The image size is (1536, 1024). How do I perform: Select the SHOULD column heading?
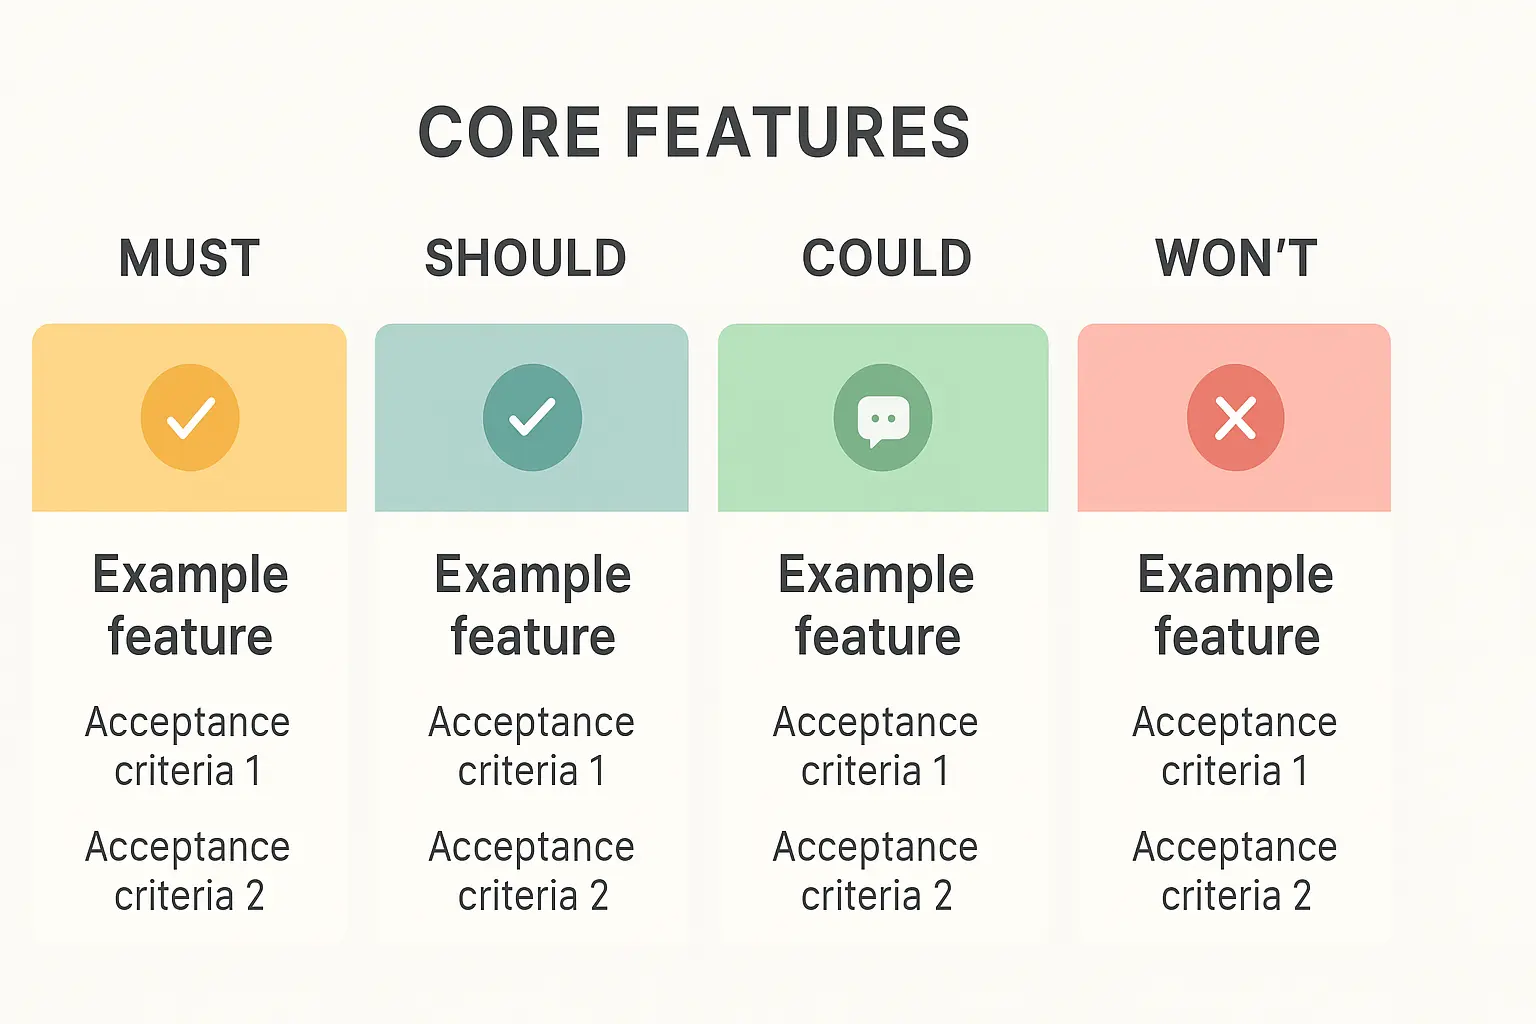pyautogui.click(x=526, y=258)
